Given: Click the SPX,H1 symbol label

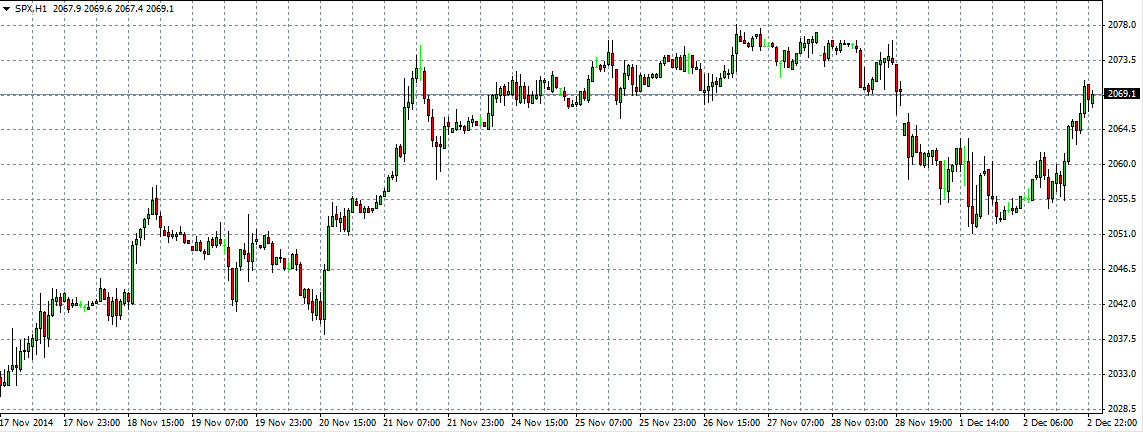Looking at the screenshot, I should coord(31,8).
